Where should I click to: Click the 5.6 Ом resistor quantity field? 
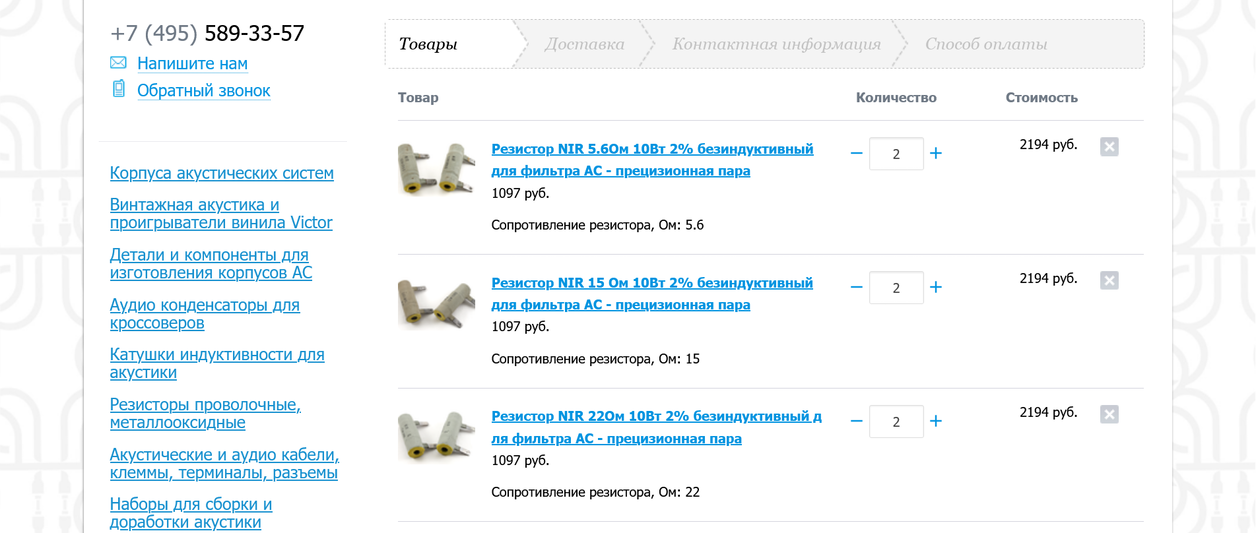896,154
